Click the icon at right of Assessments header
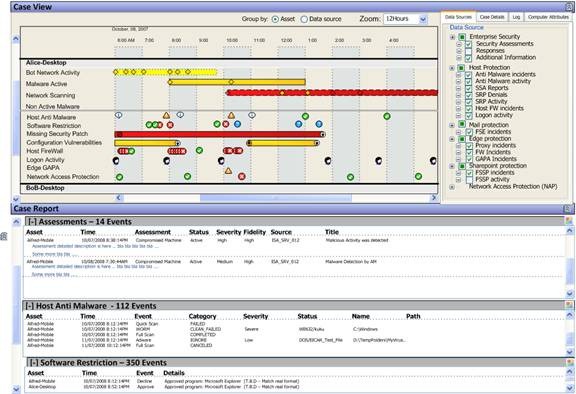 (569, 221)
